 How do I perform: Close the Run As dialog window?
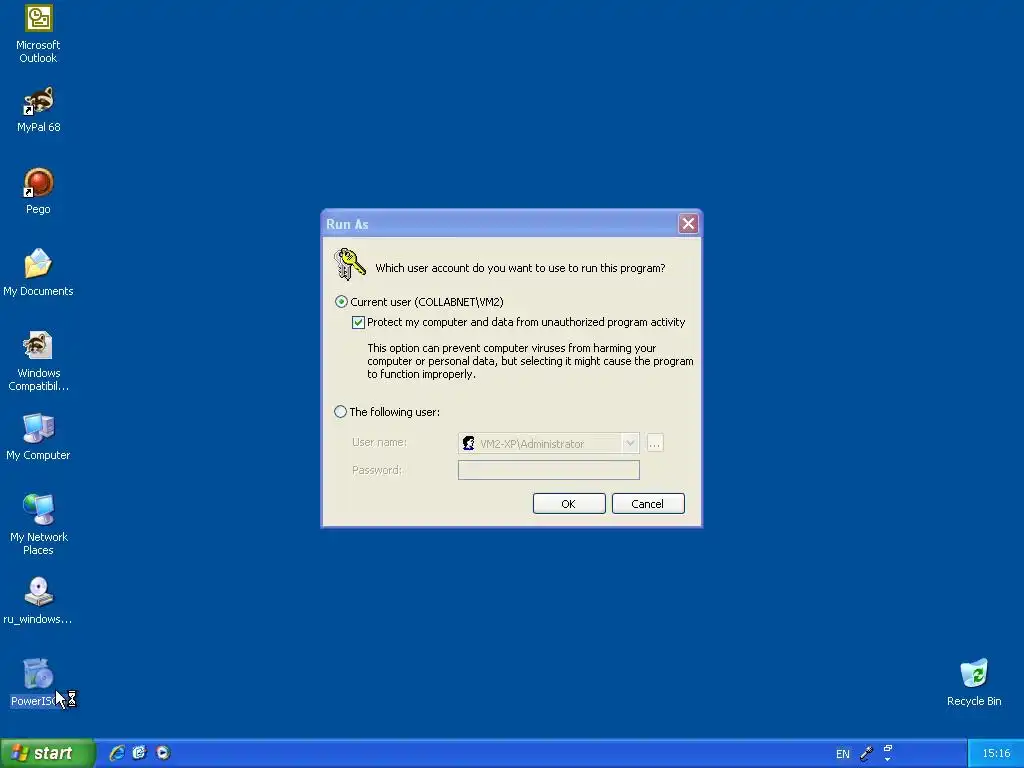[688, 223]
